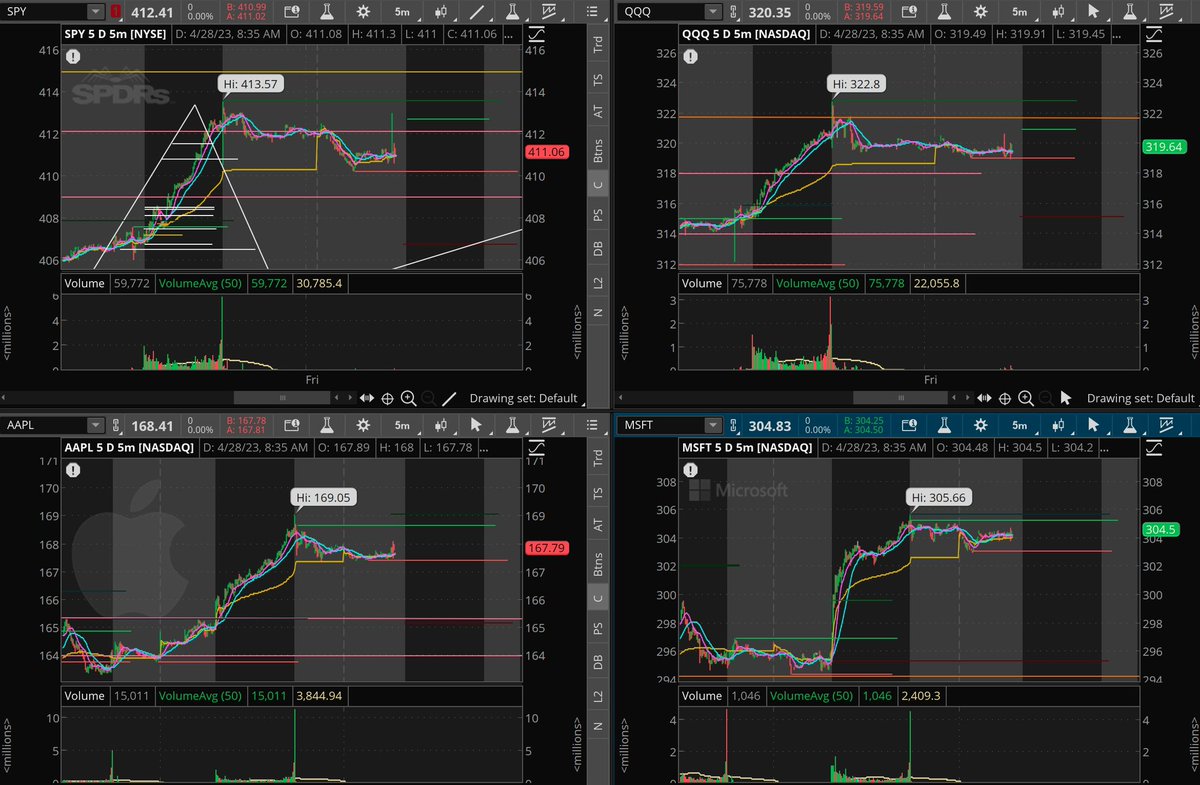This screenshot has width=1200, height=785.
Task: Click the red symbol link icon beside SPY
Action: point(115,12)
